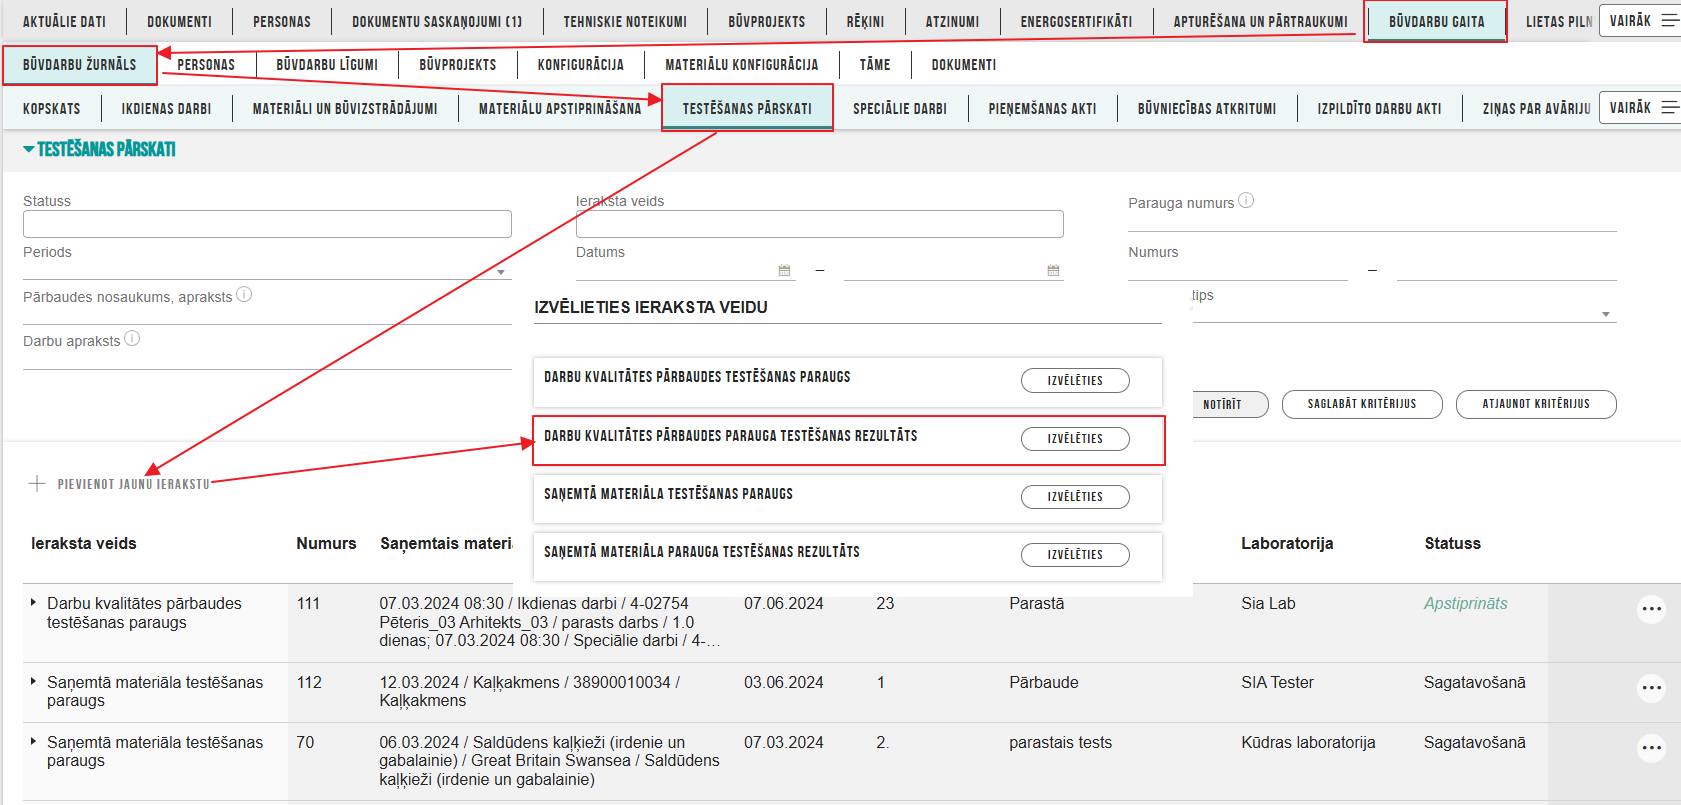
Task: Click the Kūdras laboratorija cell
Action: point(1308,742)
